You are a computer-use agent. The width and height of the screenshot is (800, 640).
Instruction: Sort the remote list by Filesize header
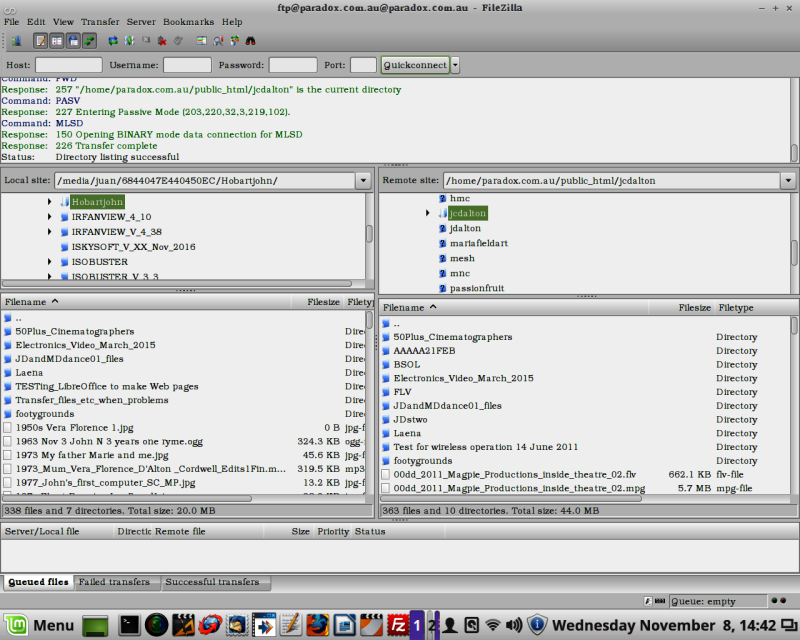681,308
